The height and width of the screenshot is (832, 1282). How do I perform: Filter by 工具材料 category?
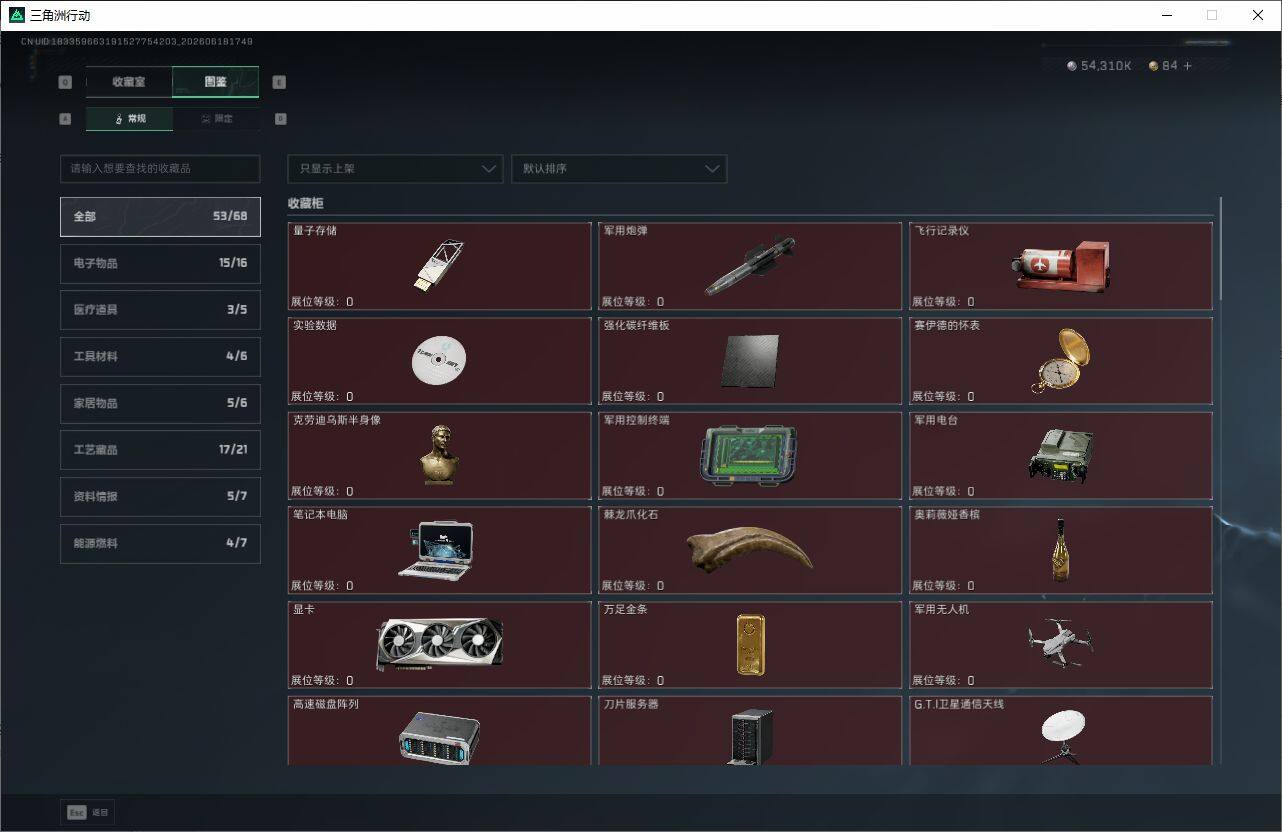(x=160, y=356)
